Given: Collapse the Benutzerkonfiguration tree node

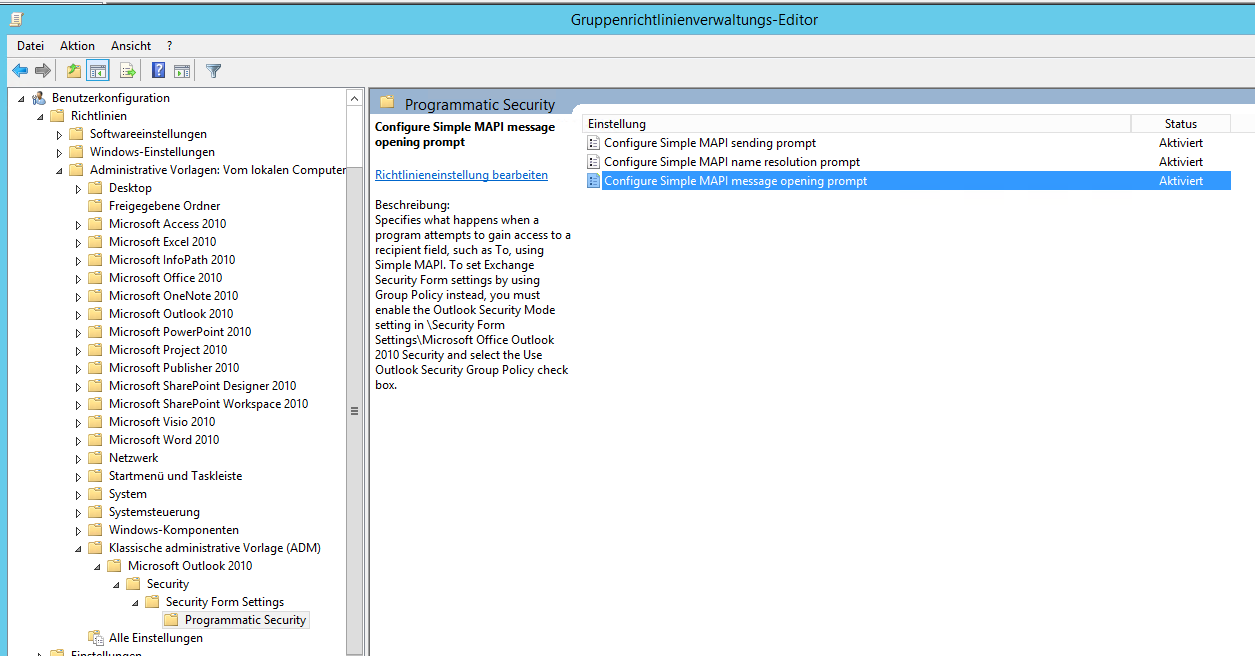Looking at the screenshot, I should (x=22, y=98).
